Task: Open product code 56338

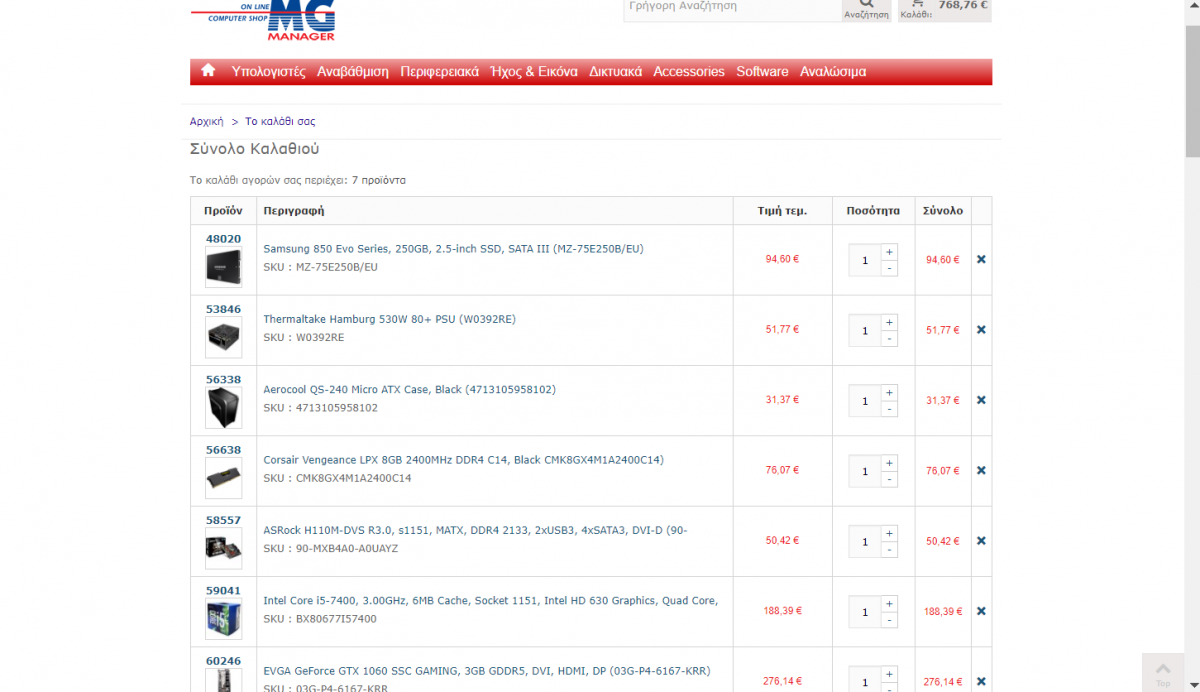Action: [223, 380]
